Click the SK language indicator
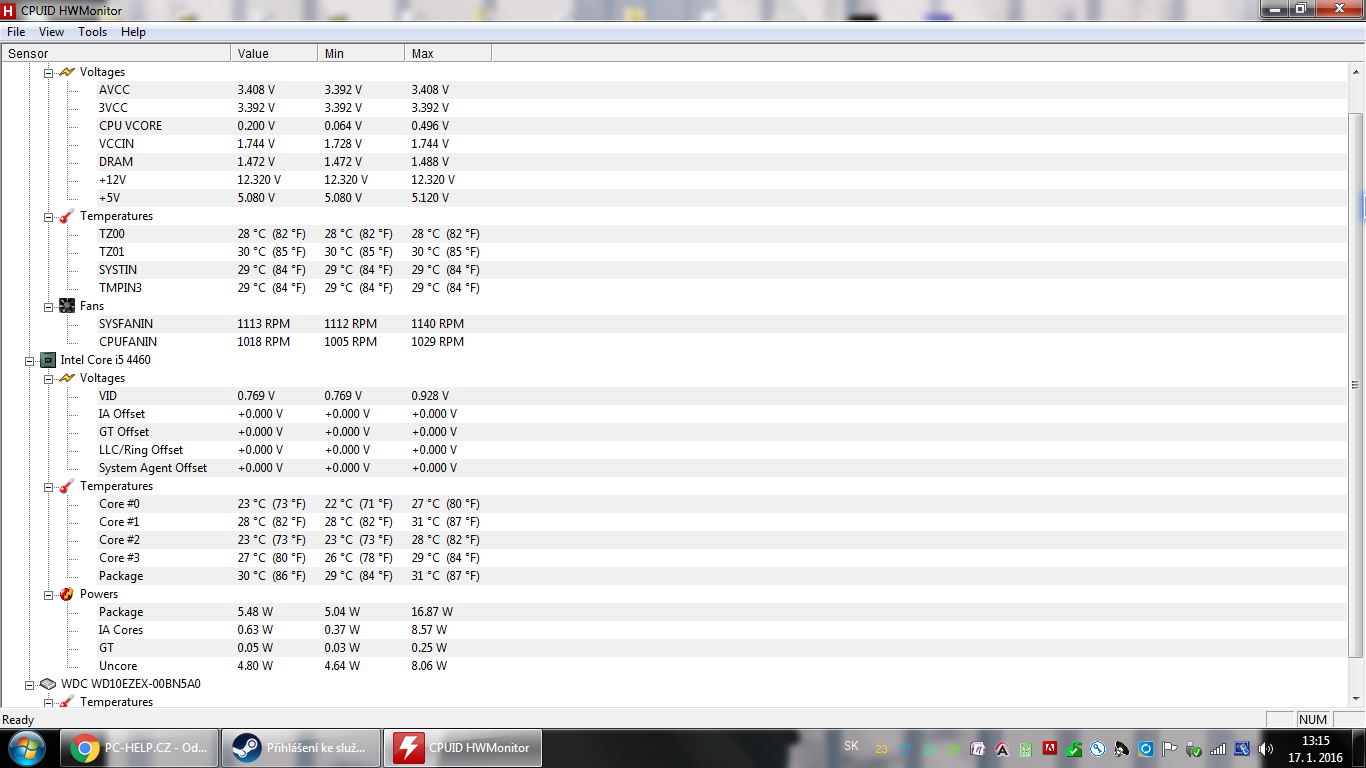 coord(851,746)
